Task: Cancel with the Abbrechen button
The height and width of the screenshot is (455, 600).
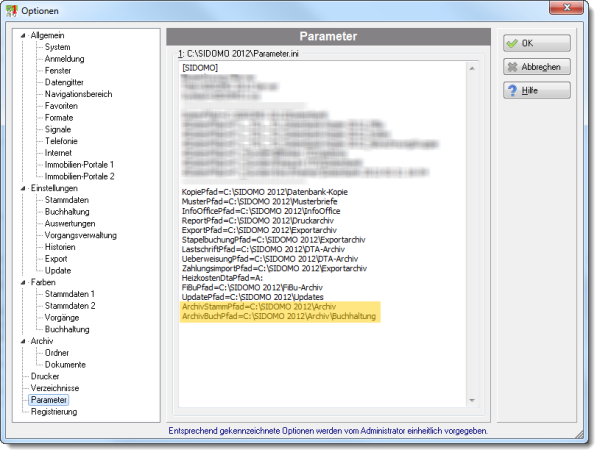Action: click(536, 67)
